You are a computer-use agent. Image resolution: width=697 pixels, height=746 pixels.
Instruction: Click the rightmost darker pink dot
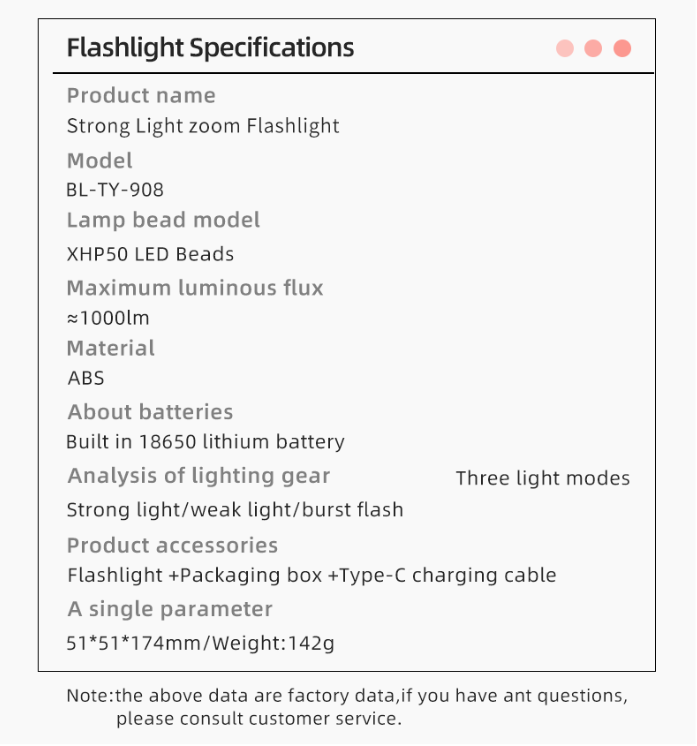pos(622,48)
